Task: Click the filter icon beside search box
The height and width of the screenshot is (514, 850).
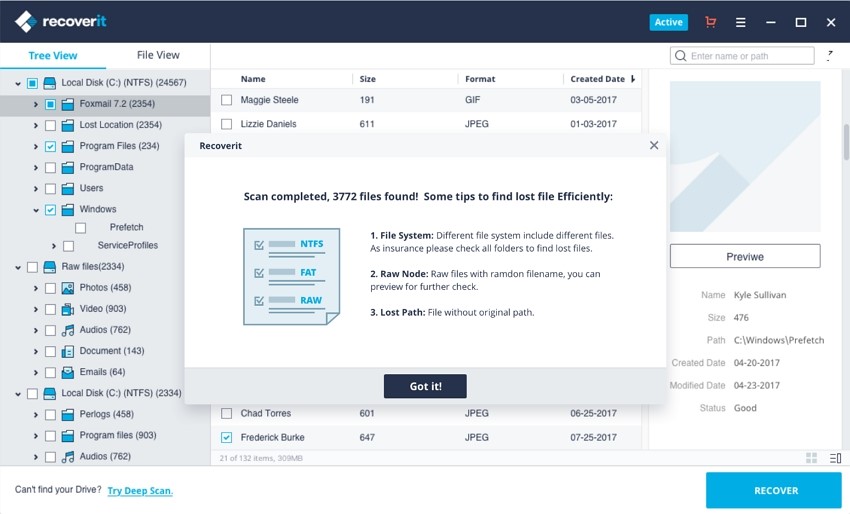Action: pyautogui.click(x=830, y=55)
